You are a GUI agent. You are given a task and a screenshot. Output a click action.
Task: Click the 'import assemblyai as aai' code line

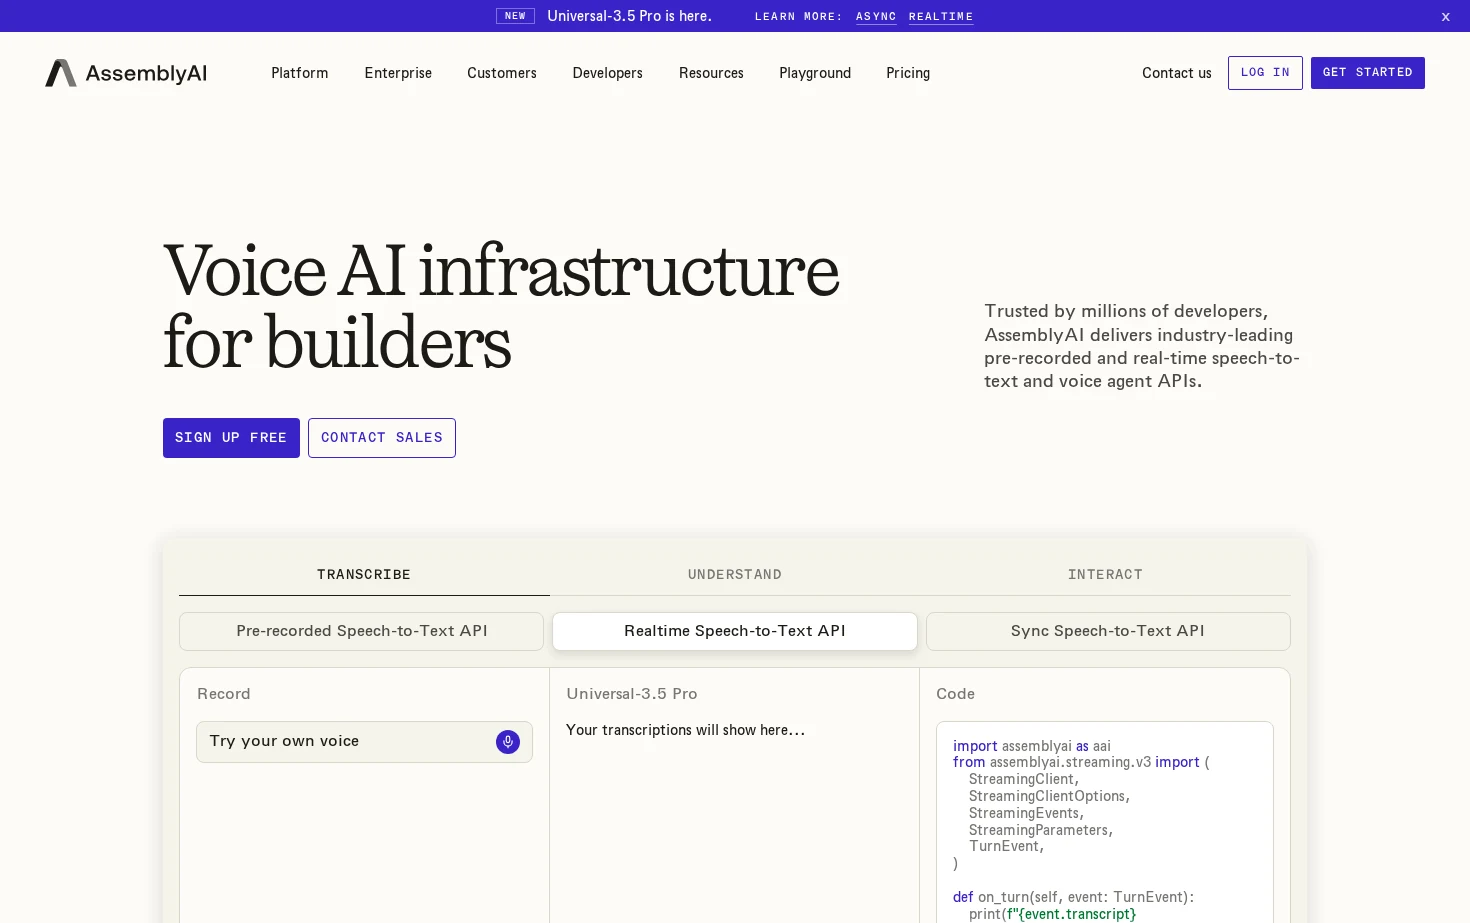pos(1032,746)
